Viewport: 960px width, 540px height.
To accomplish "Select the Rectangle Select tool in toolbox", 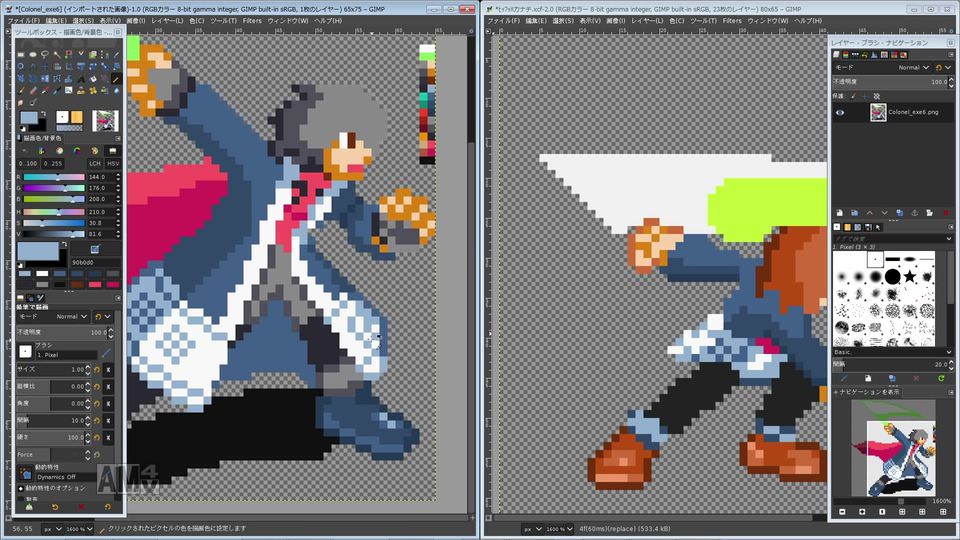I will click(x=21, y=54).
